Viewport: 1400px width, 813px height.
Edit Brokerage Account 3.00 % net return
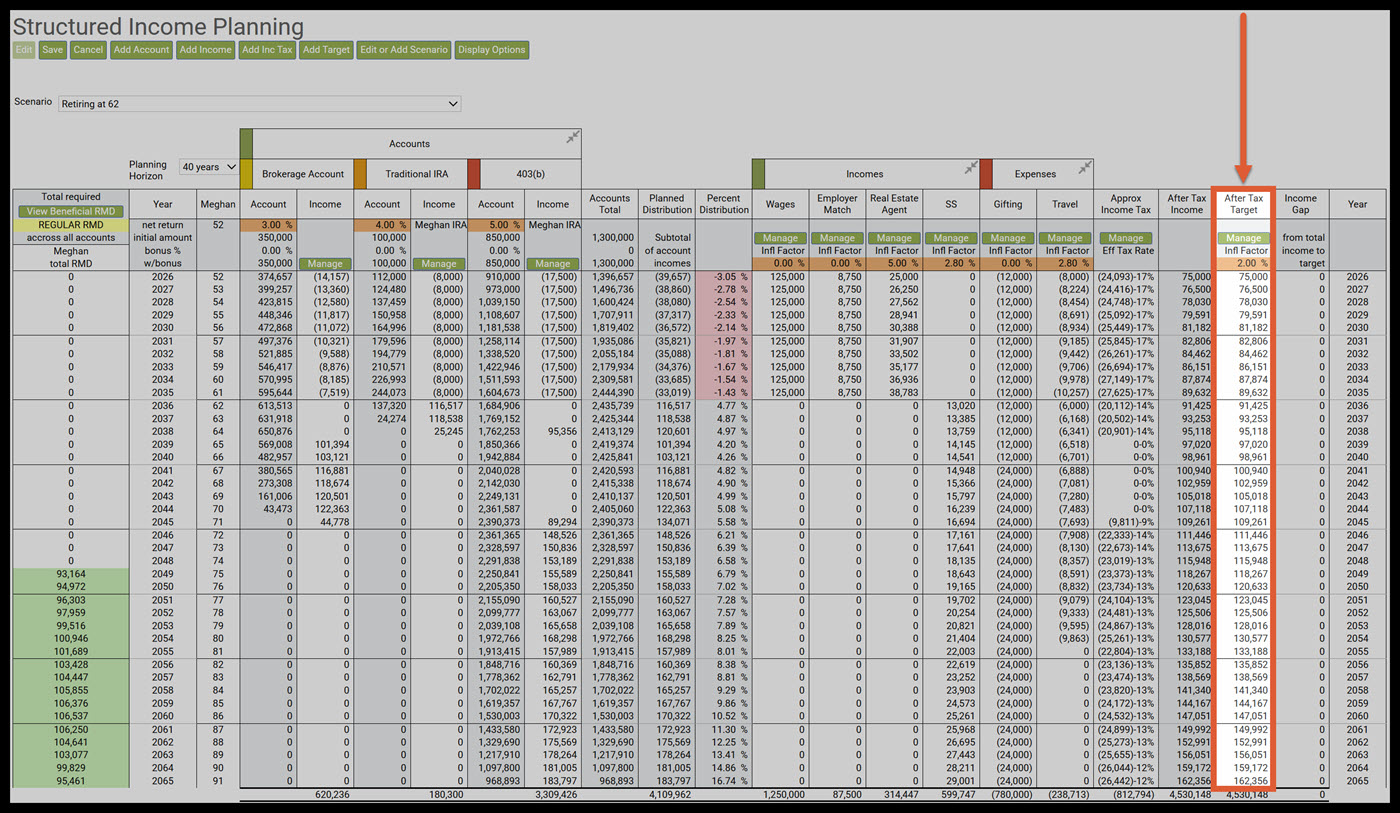pos(268,225)
